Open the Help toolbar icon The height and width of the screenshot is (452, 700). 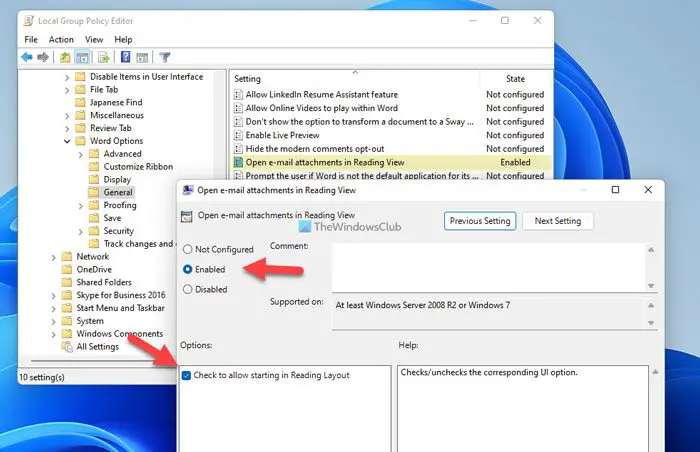(x=125, y=57)
